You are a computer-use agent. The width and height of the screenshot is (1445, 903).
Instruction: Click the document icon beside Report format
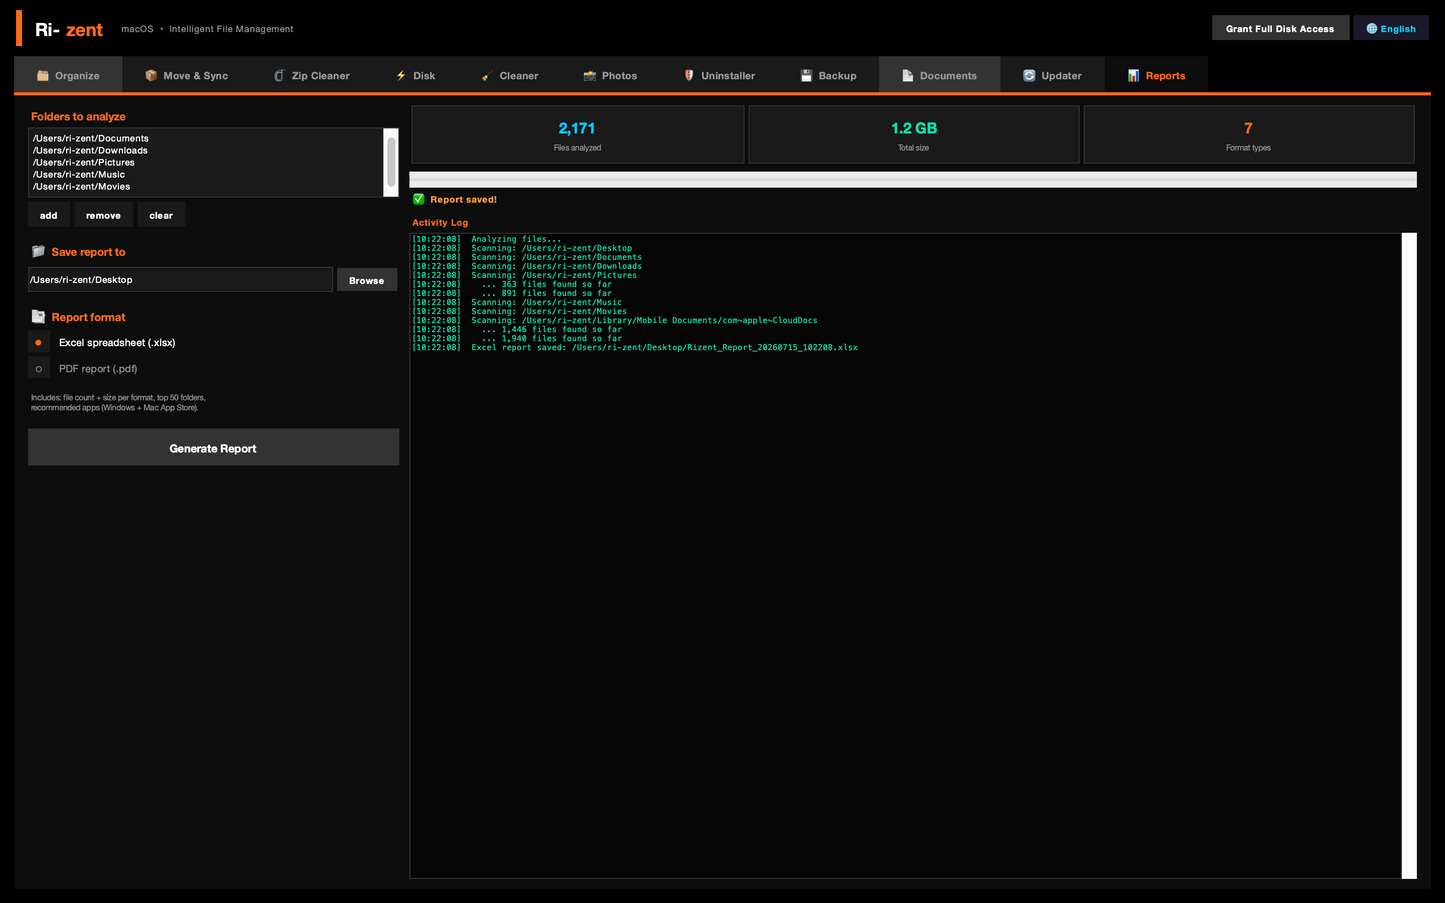click(38, 316)
